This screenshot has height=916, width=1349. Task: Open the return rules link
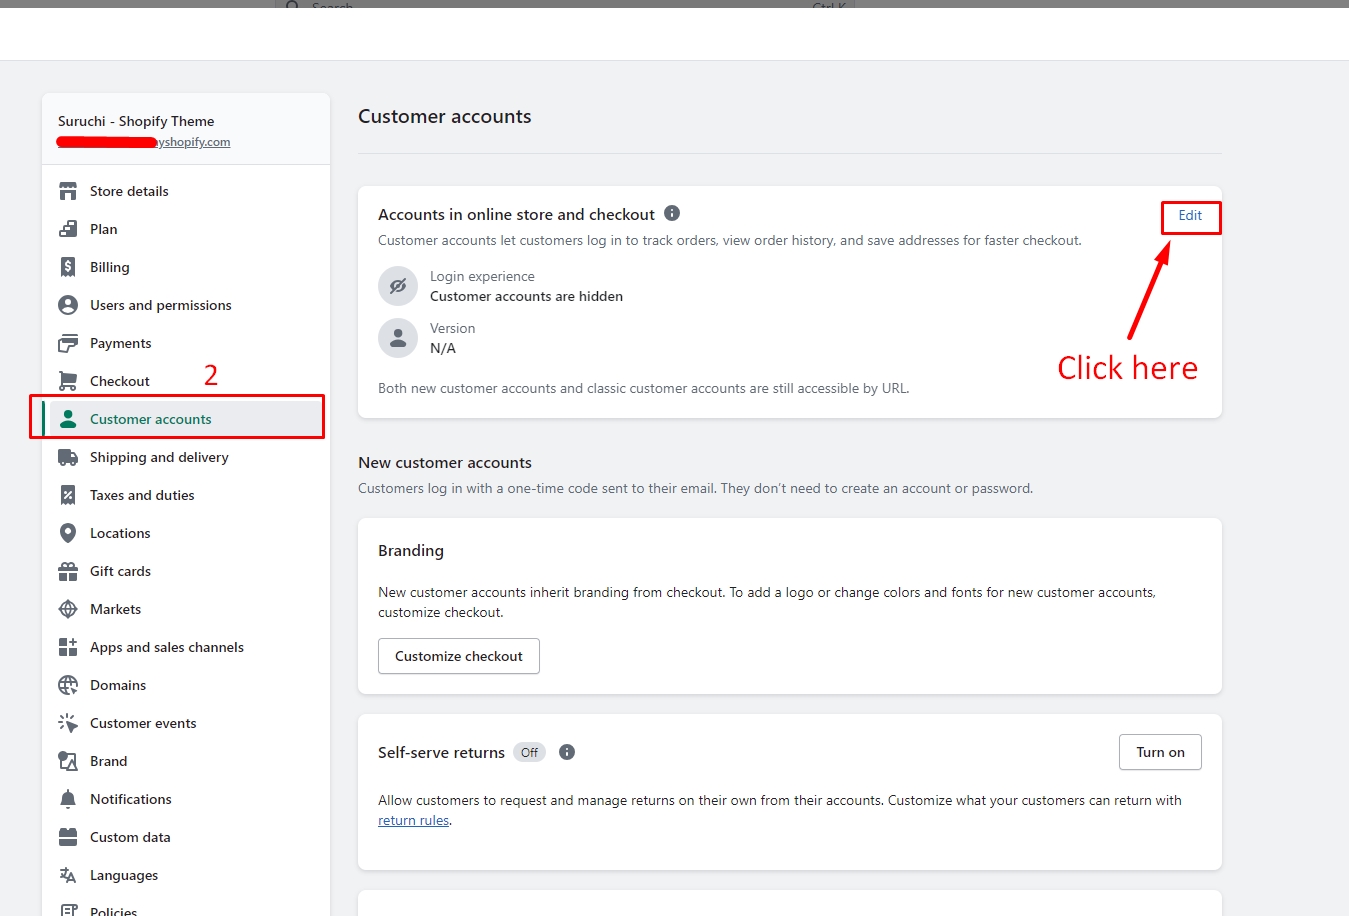click(x=413, y=821)
